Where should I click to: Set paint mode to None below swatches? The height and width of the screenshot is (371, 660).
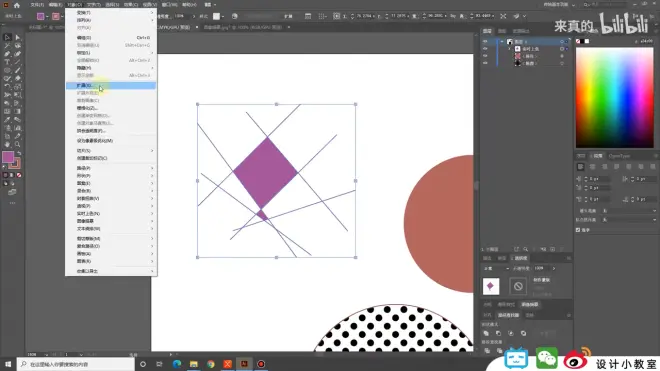pyautogui.click(x=19, y=175)
